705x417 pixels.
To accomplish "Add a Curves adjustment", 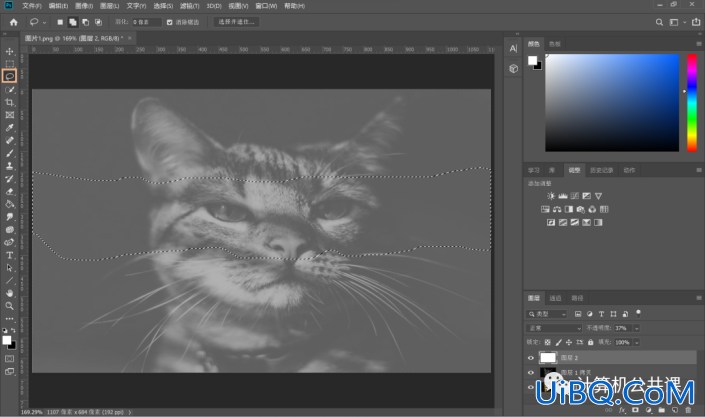I will [575, 196].
